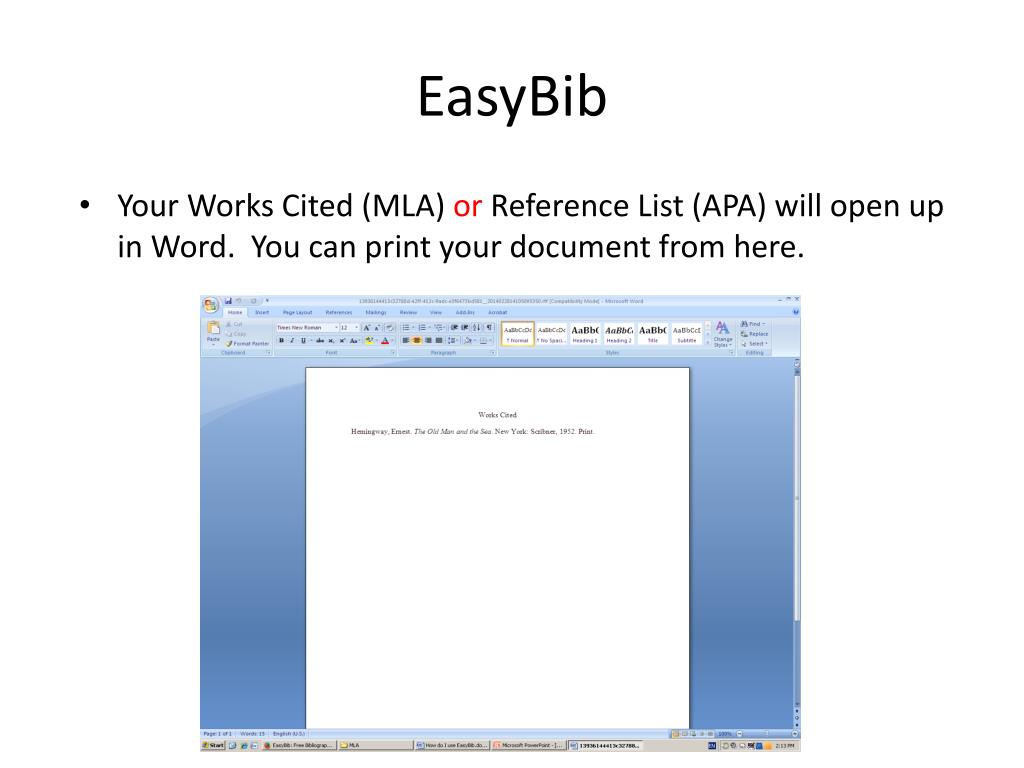Go to the Review ribbon tab
The height and width of the screenshot is (768, 1024).
click(409, 313)
